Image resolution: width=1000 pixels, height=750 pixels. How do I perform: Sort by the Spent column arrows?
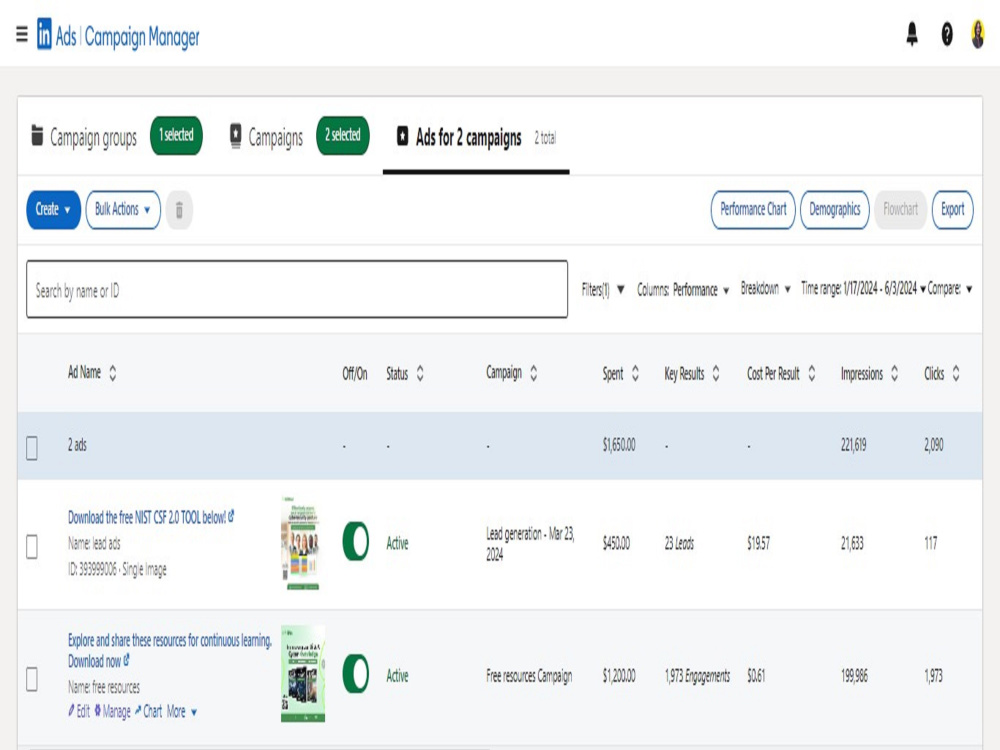tap(635, 373)
